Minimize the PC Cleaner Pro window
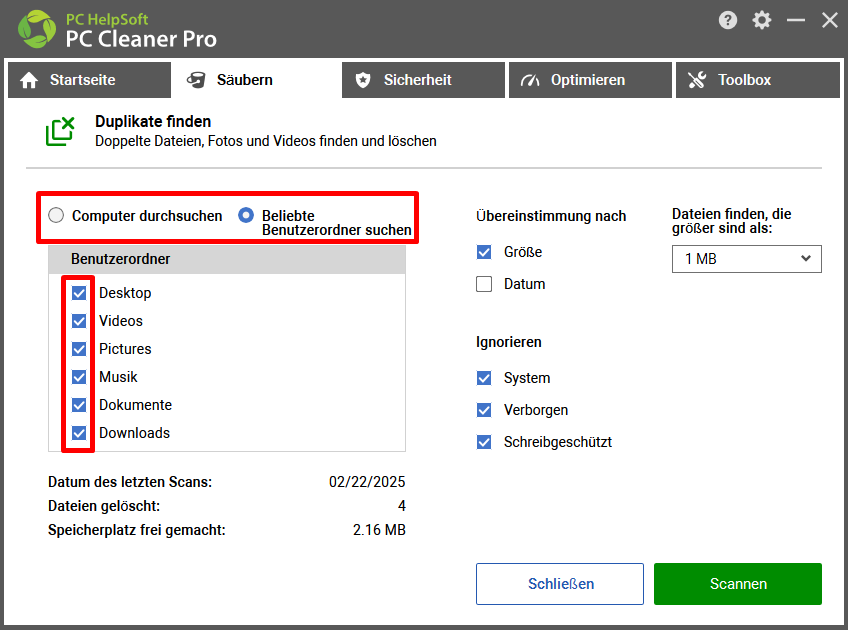Image resolution: width=848 pixels, height=630 pixels. click(796, 21)
